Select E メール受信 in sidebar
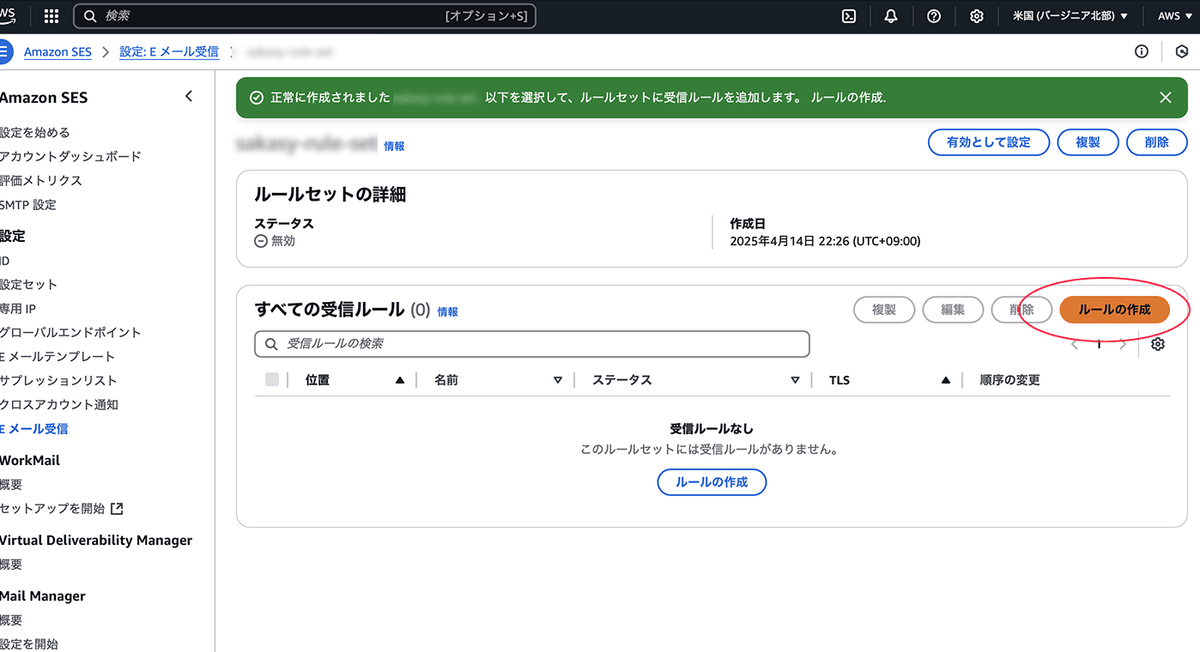 coord(34,428)
